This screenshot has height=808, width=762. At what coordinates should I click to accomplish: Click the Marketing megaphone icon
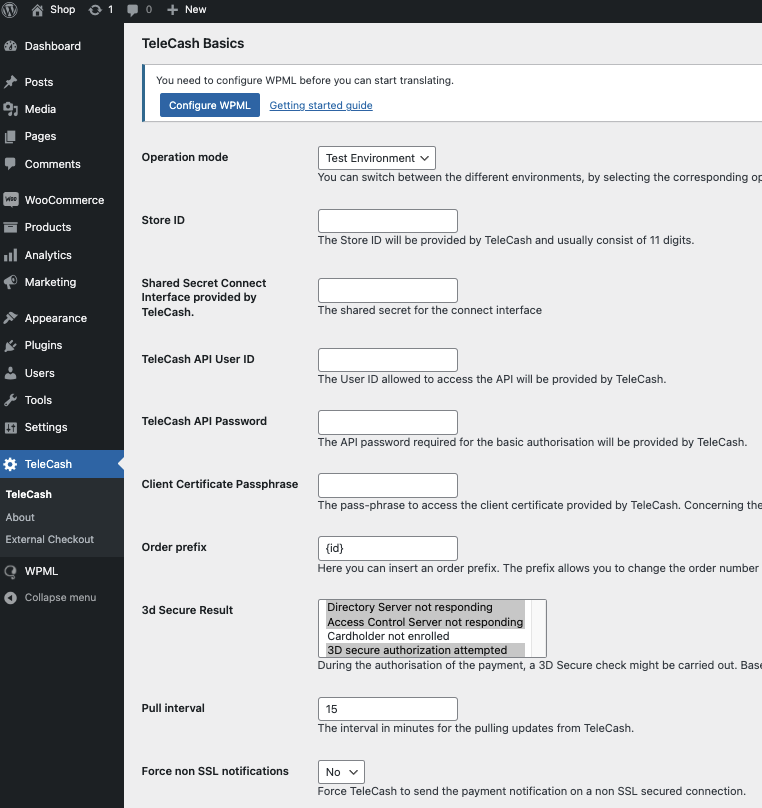[11, 282]
